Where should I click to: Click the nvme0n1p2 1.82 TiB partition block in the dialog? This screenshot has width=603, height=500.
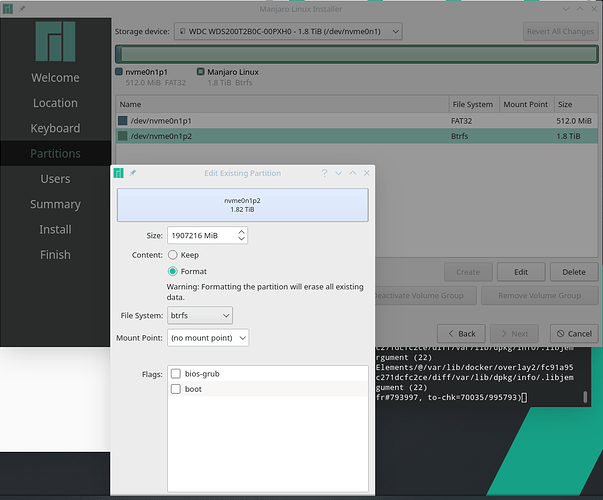(x=243, y=205)
